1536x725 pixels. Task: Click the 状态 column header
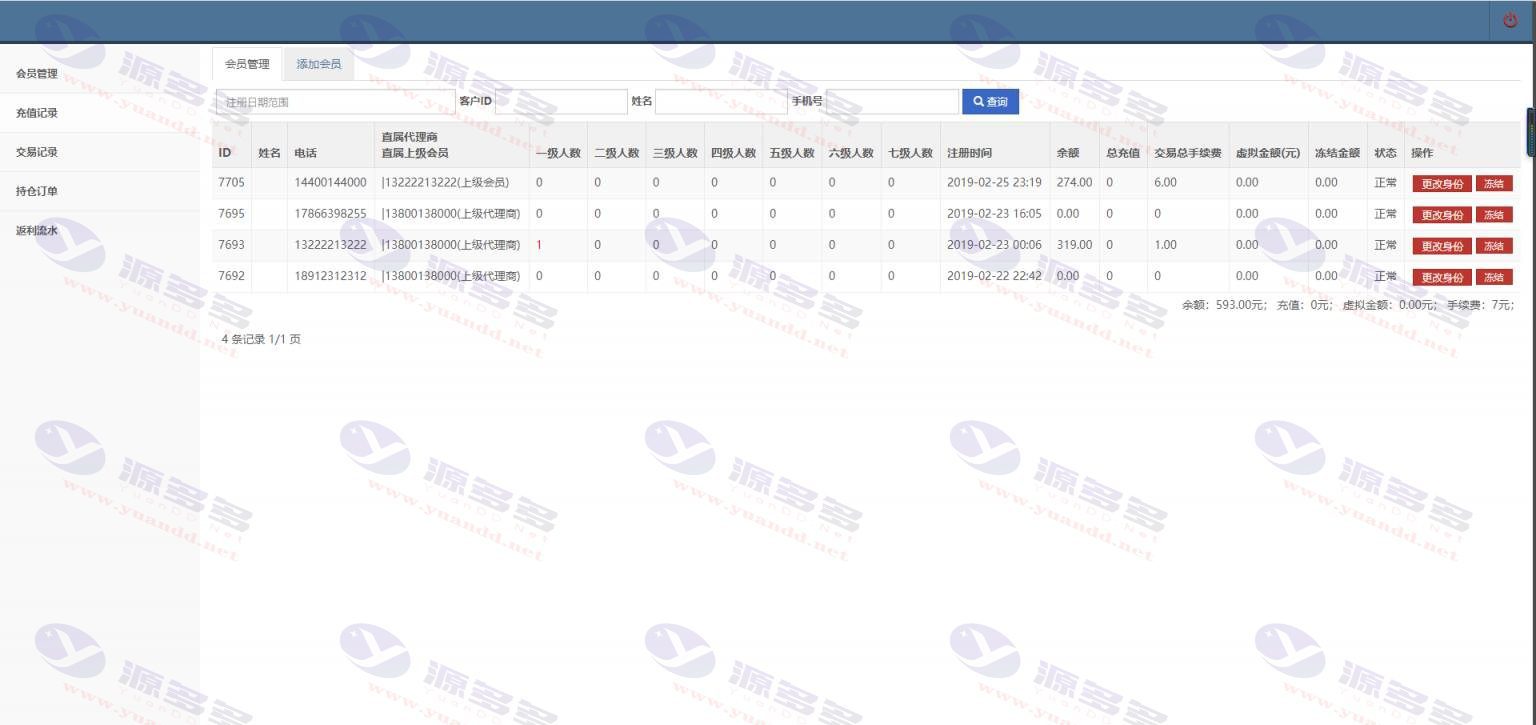coord(1385,153)
